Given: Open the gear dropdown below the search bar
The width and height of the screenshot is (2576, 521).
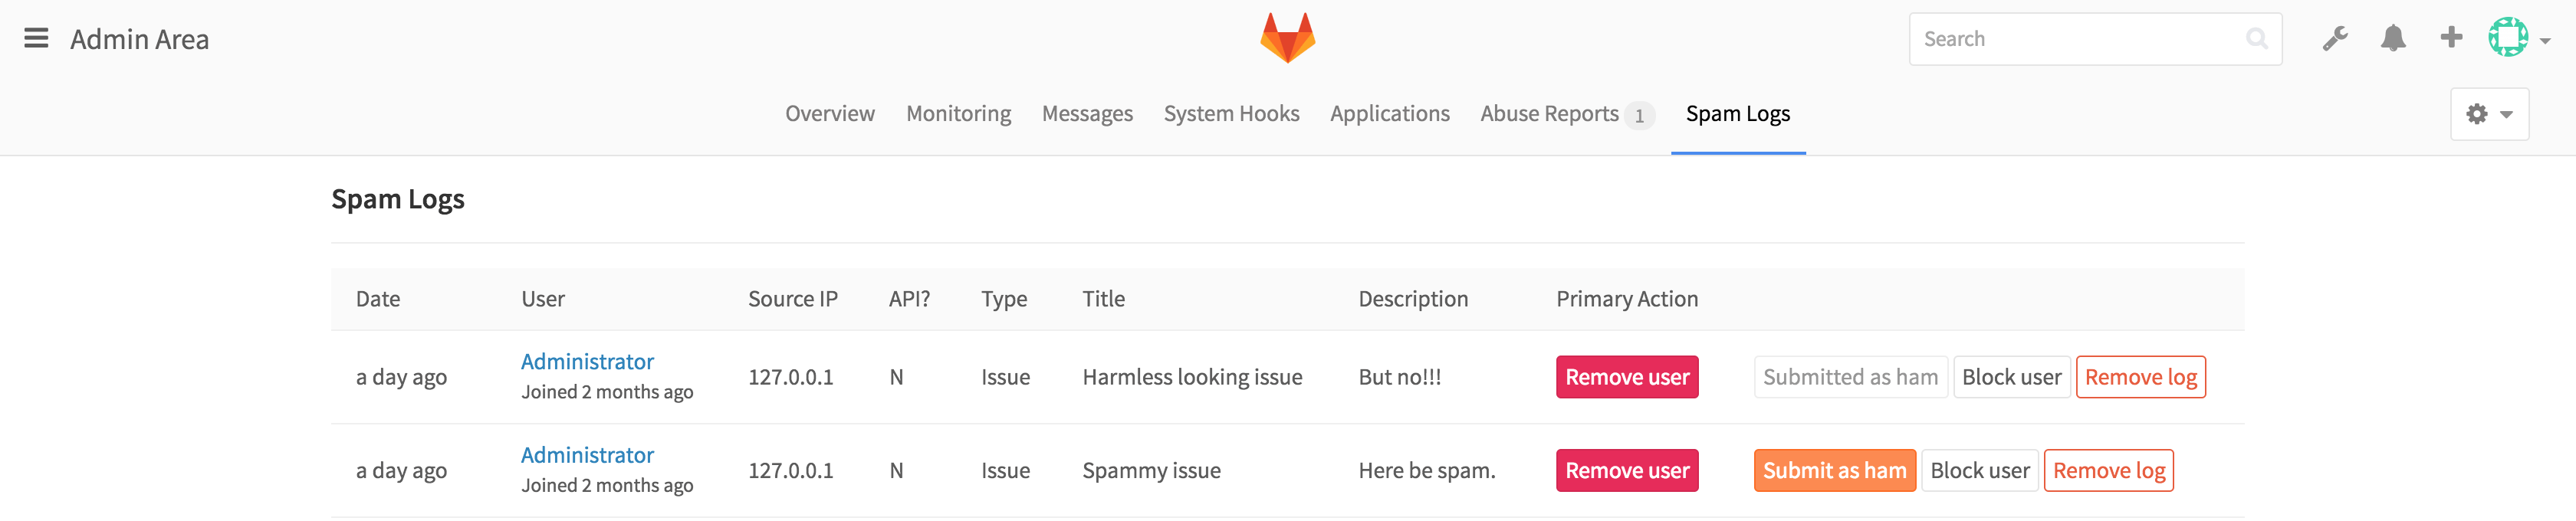Looking at the screenshot, I should coord(2489,113).
